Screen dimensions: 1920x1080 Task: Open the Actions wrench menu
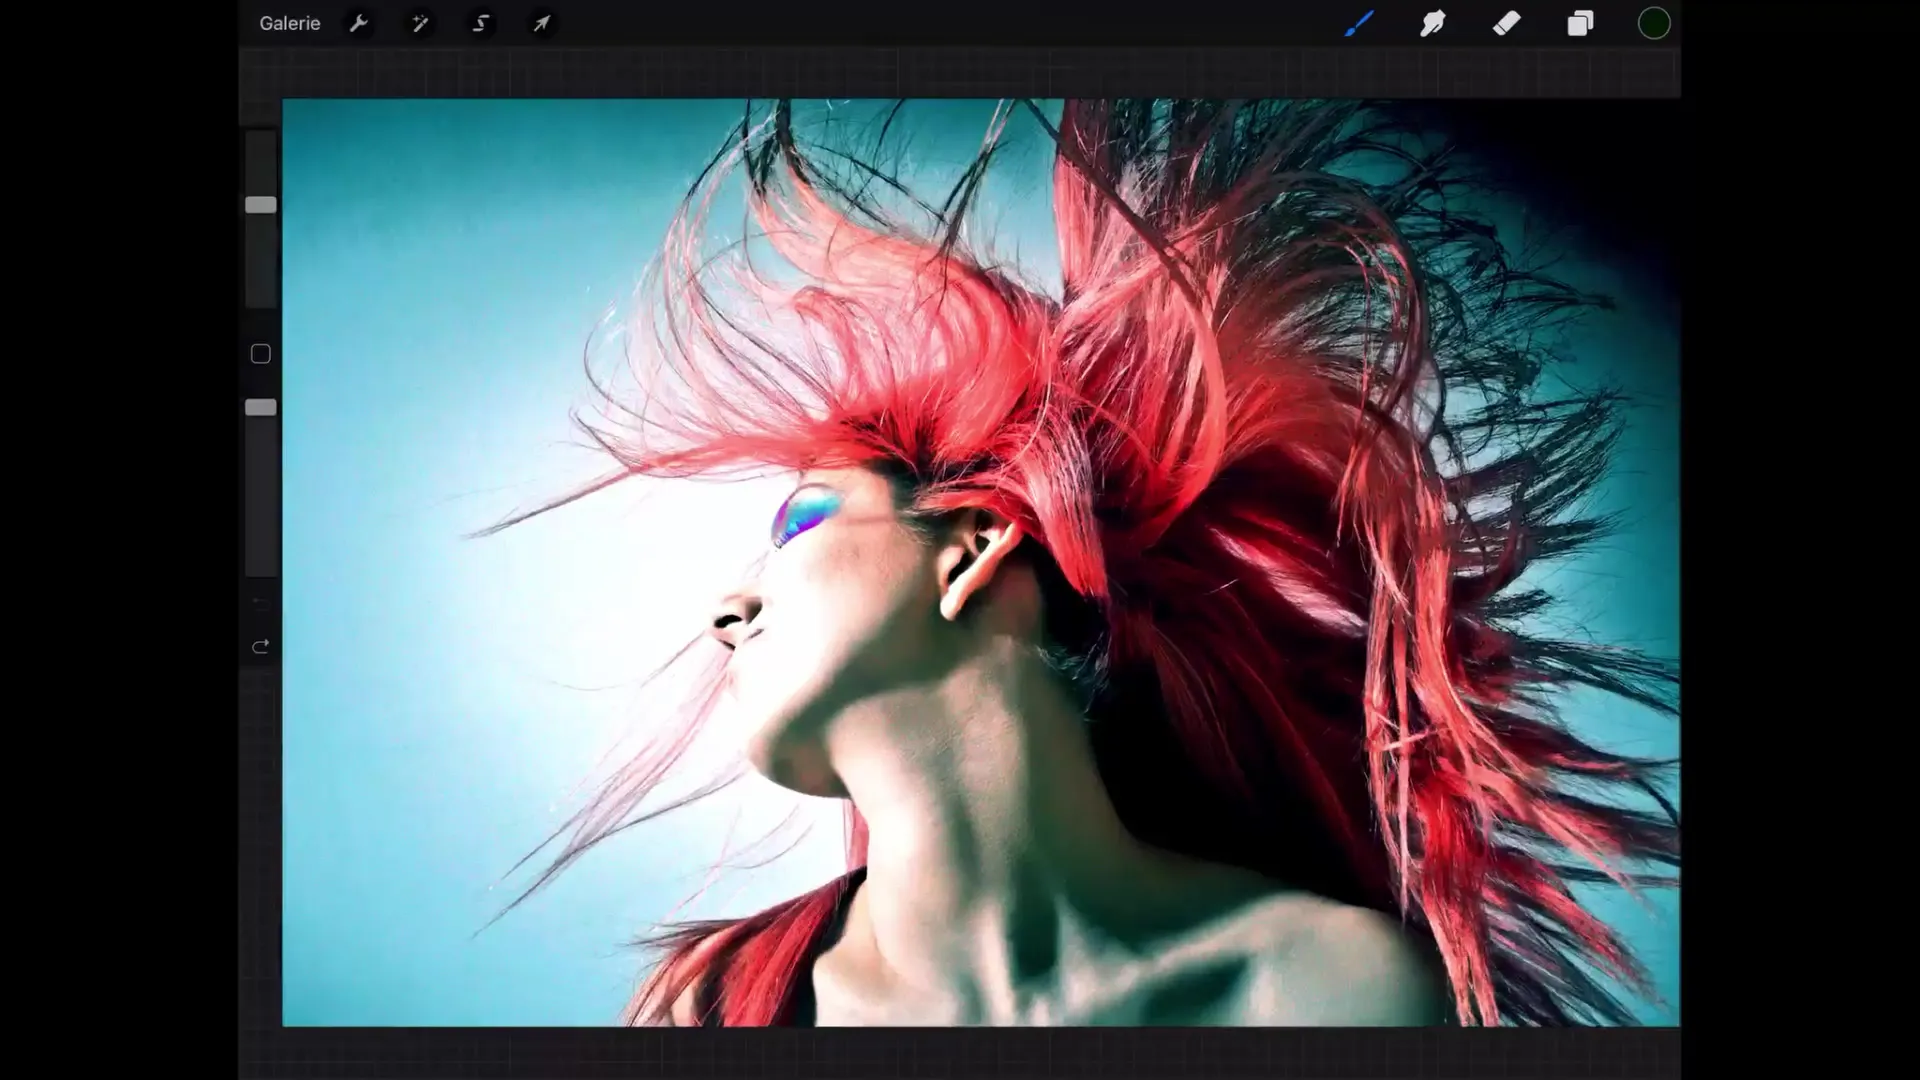tap(359, 23)
